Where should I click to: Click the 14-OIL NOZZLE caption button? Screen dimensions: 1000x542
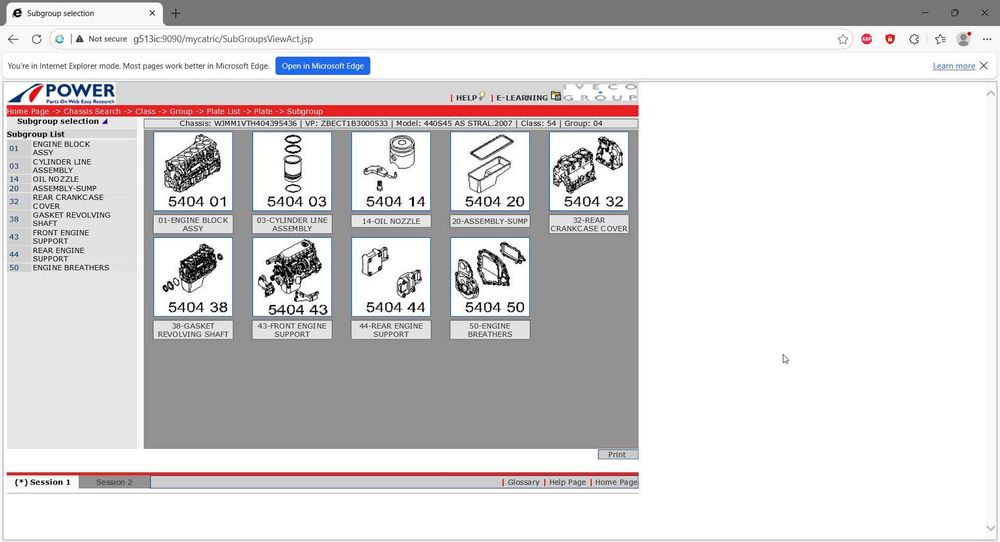point(391,221)
